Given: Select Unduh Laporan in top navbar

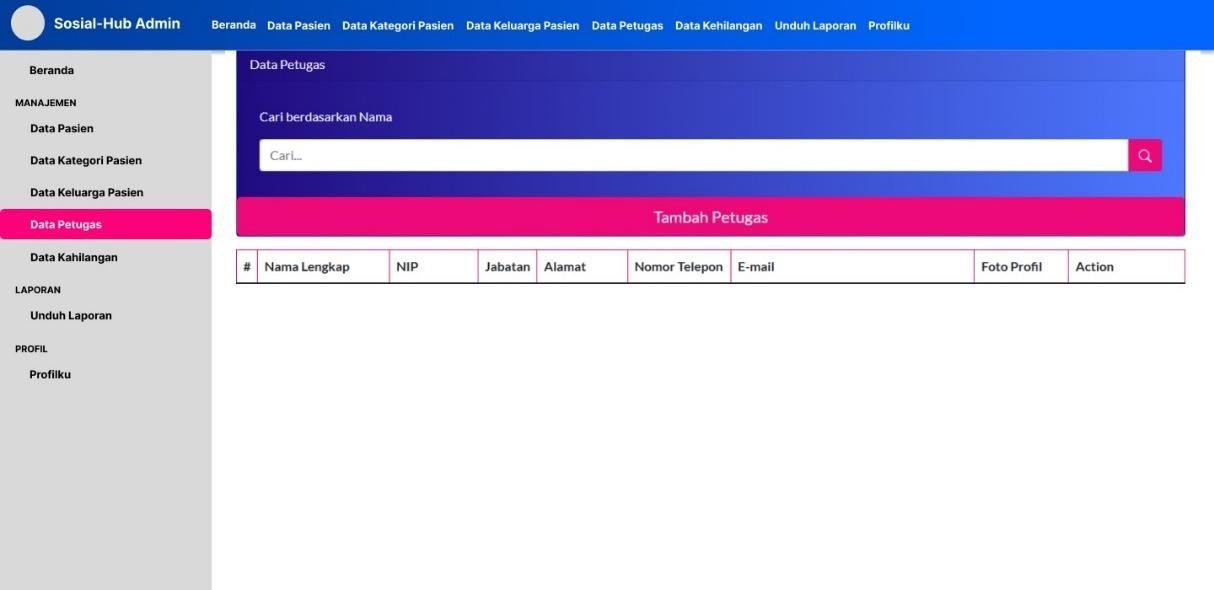Looking at the screenshot, I should pyautogui.click(x=815, y=26).
